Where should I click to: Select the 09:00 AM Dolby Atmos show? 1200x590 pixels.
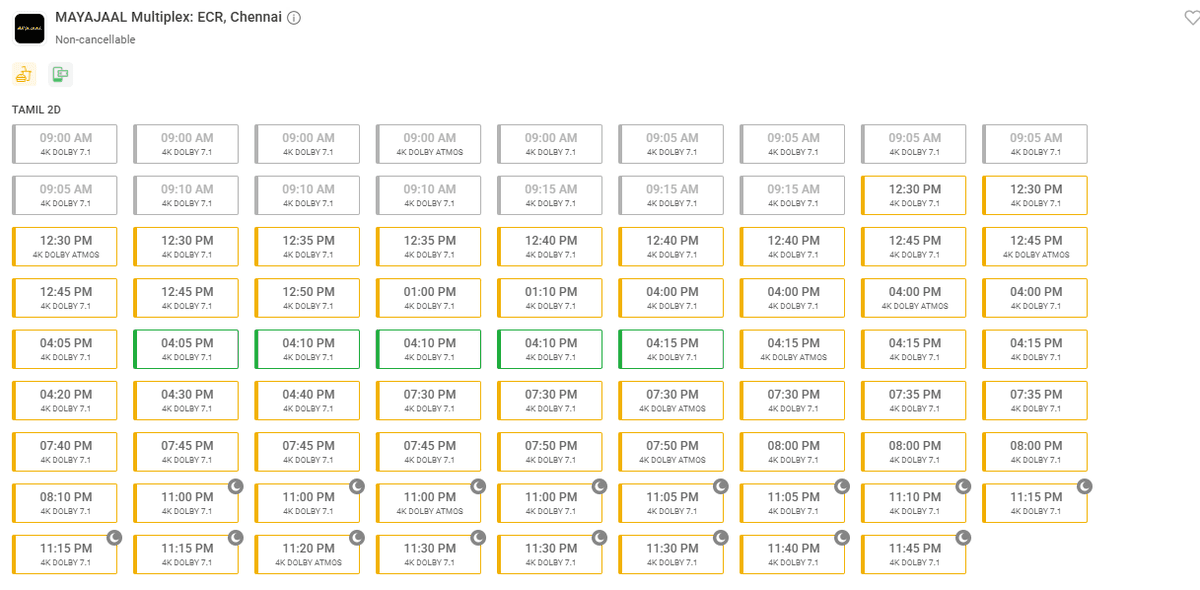(429, 144)
